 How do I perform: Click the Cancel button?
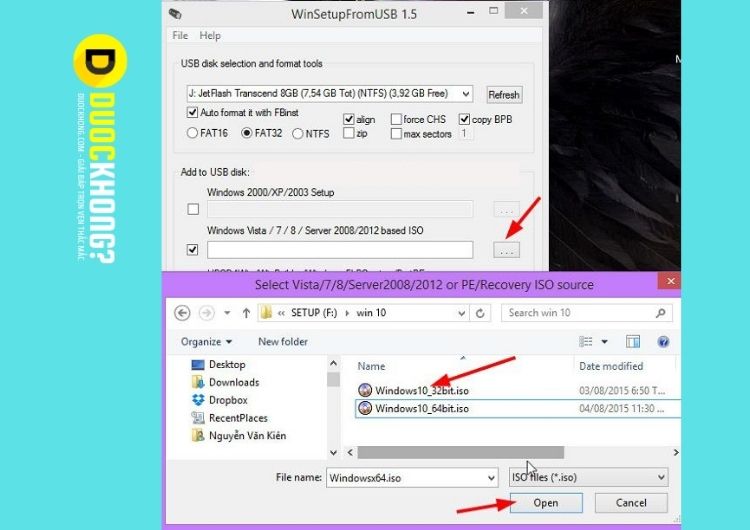point(631,503)
